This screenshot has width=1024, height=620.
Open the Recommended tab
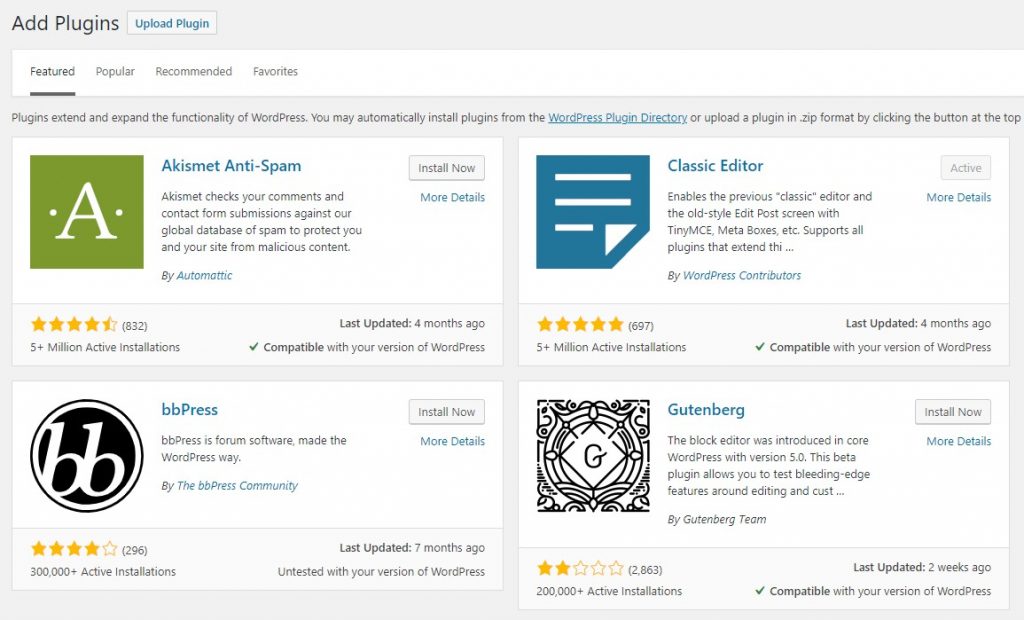[193, 71]
